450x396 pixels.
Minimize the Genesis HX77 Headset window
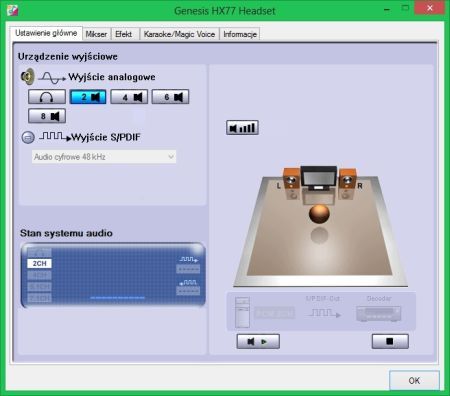pos(387,9)
